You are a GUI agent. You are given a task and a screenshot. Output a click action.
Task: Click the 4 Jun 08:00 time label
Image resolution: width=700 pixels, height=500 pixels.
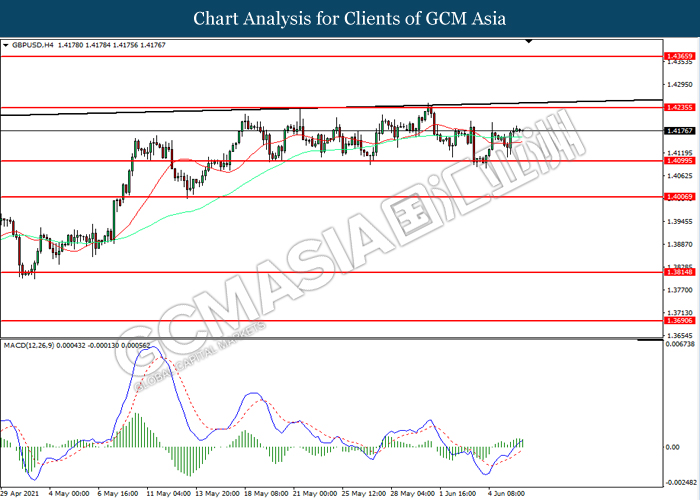(x=506, y=493)
